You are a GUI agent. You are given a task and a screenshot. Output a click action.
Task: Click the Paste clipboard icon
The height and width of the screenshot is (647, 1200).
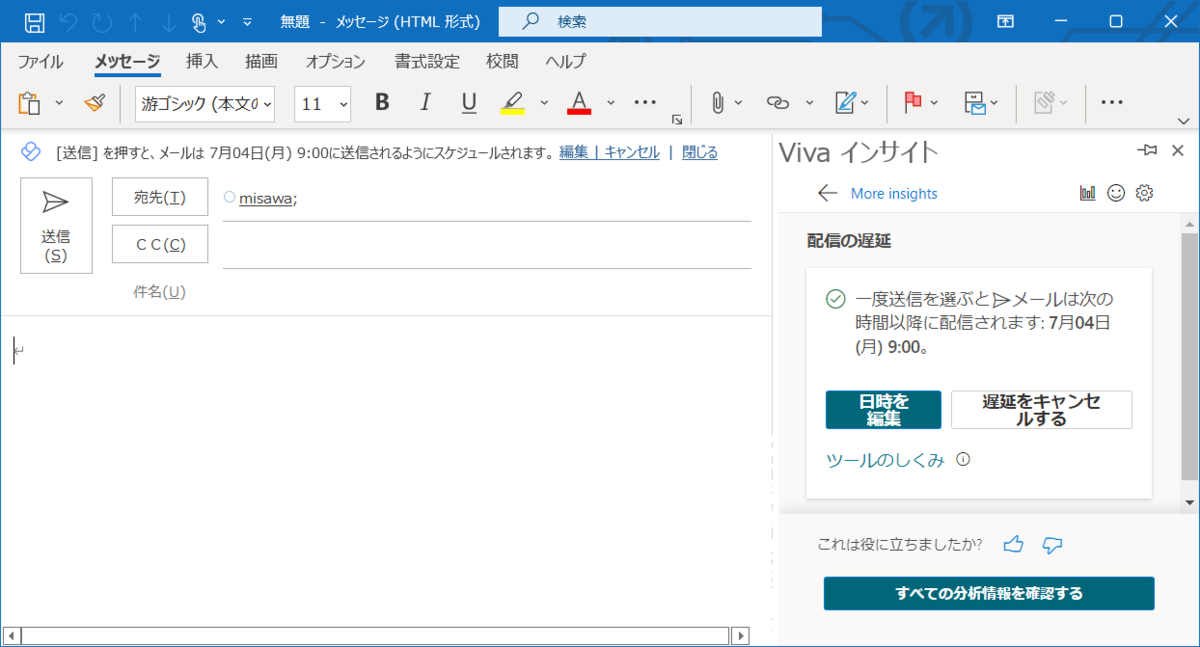coord(29,102)
